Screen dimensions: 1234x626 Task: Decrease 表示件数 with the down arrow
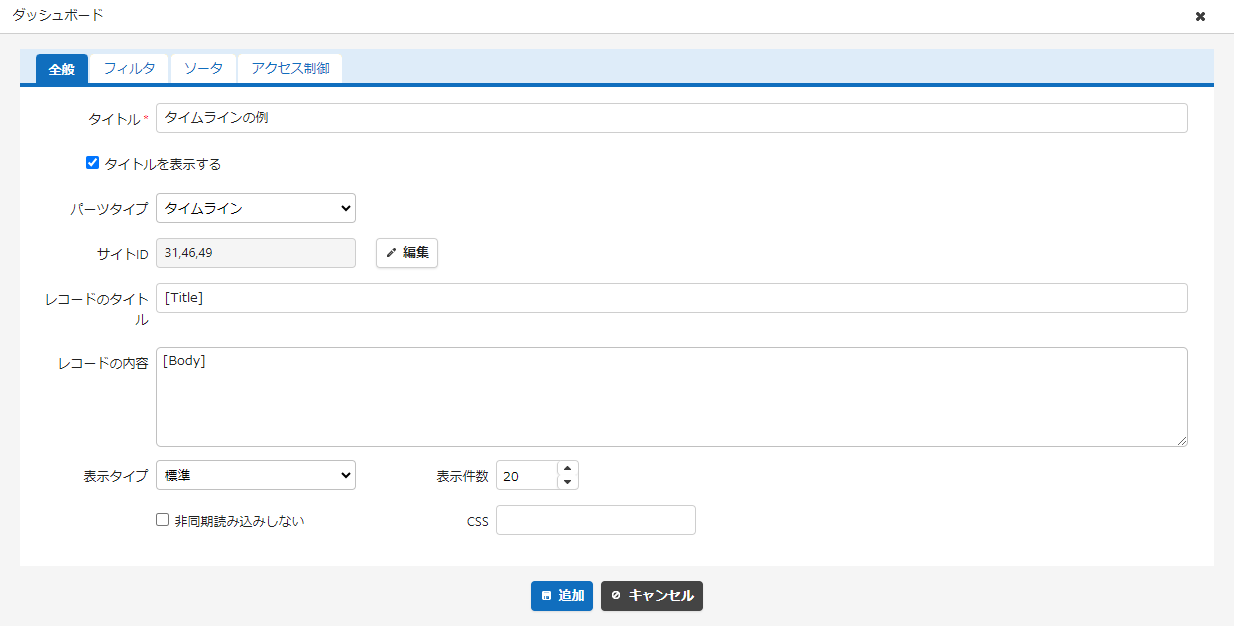click(x=567, y=483)
